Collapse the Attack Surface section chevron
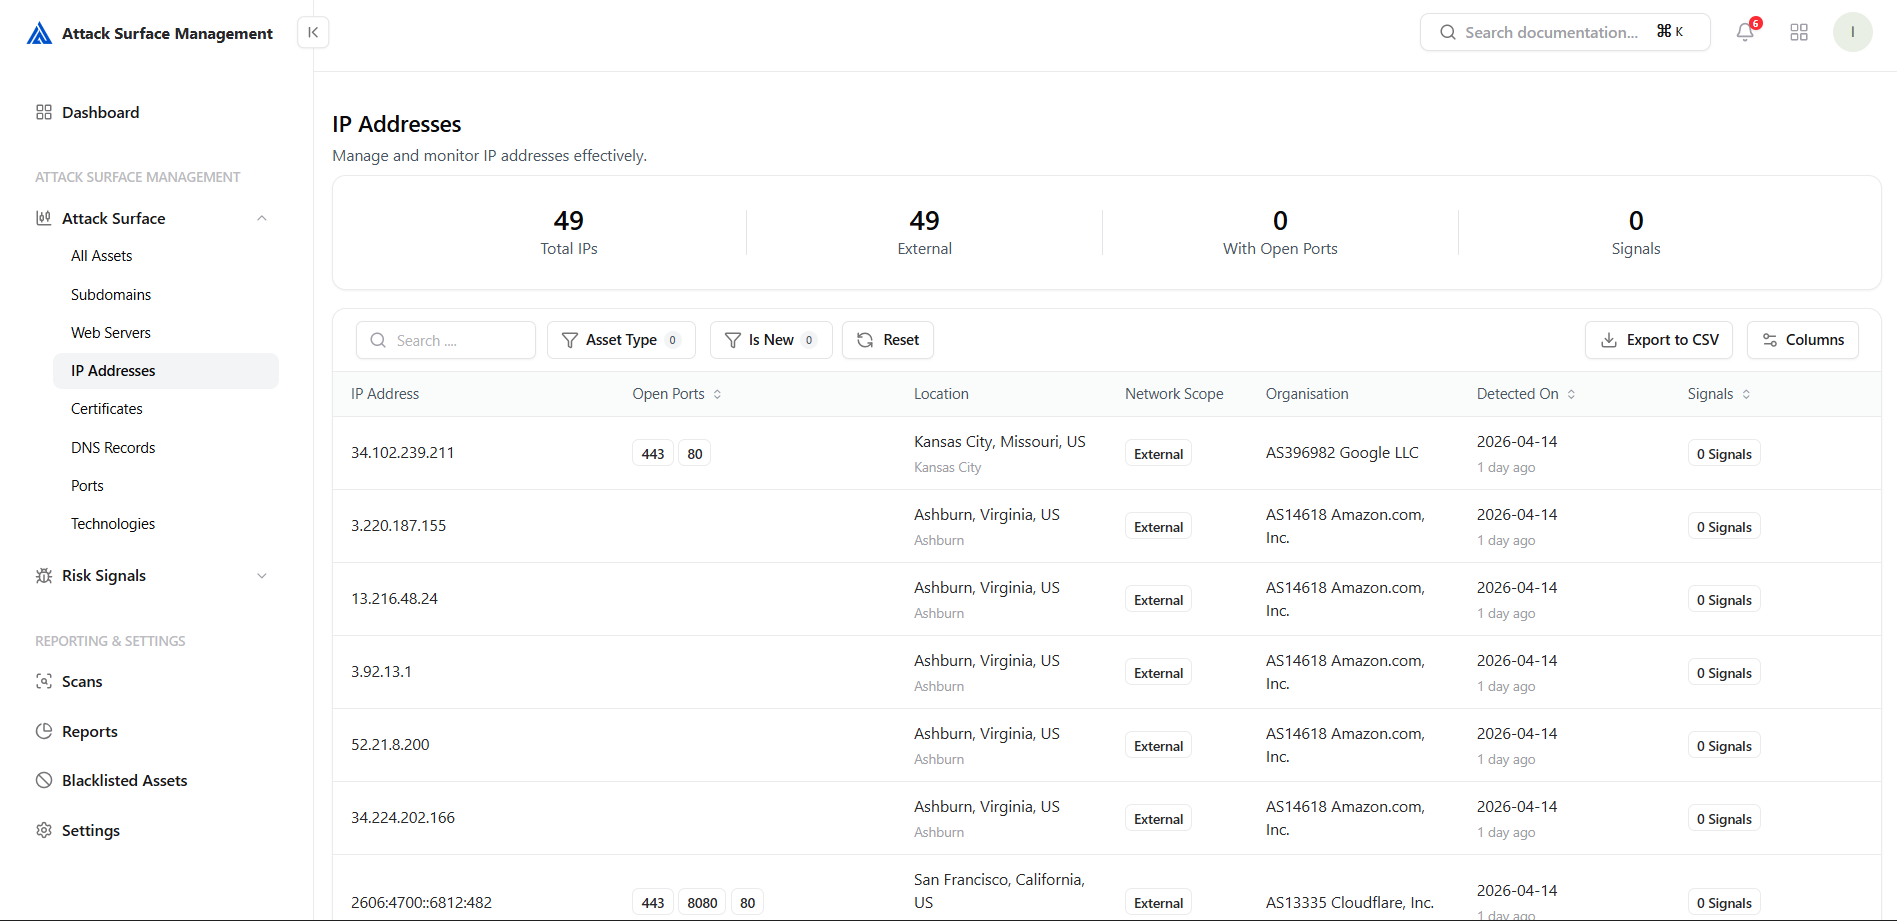This screenshot has height=921, width=1897. click(x=262, y=218)
